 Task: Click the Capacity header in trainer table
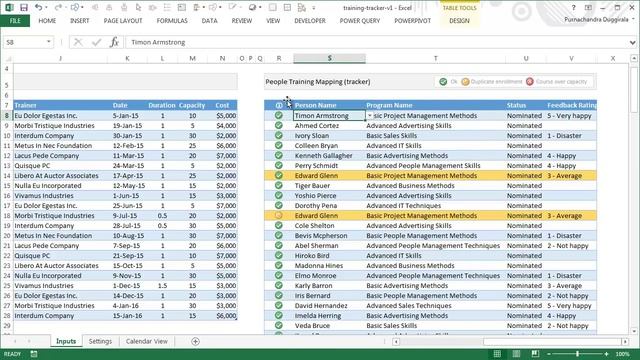[192, 105]
